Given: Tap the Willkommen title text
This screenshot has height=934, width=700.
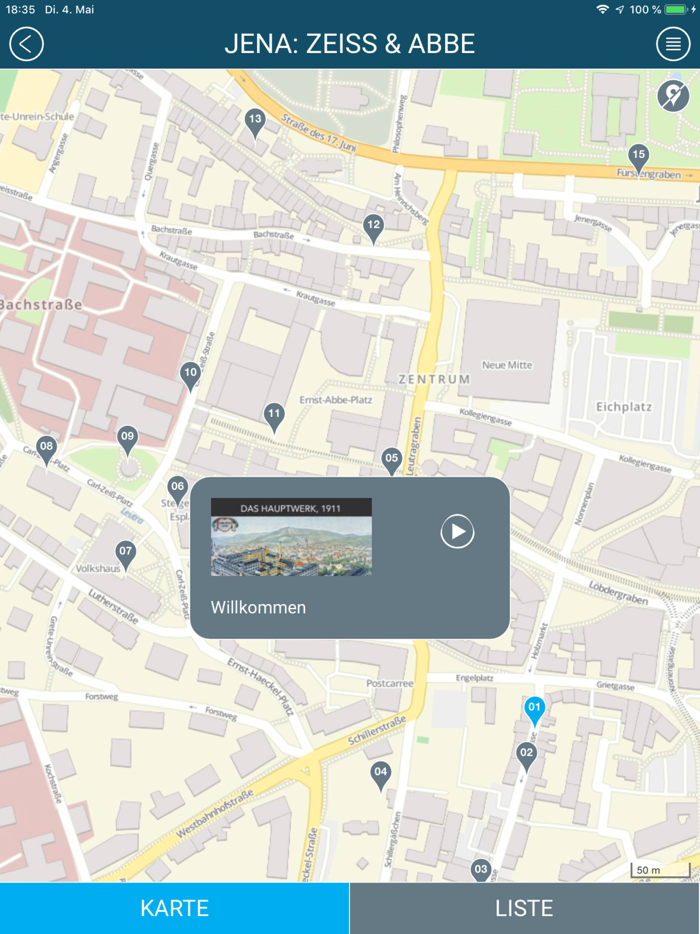Looking at the screenshot, I should pos(258,608).
